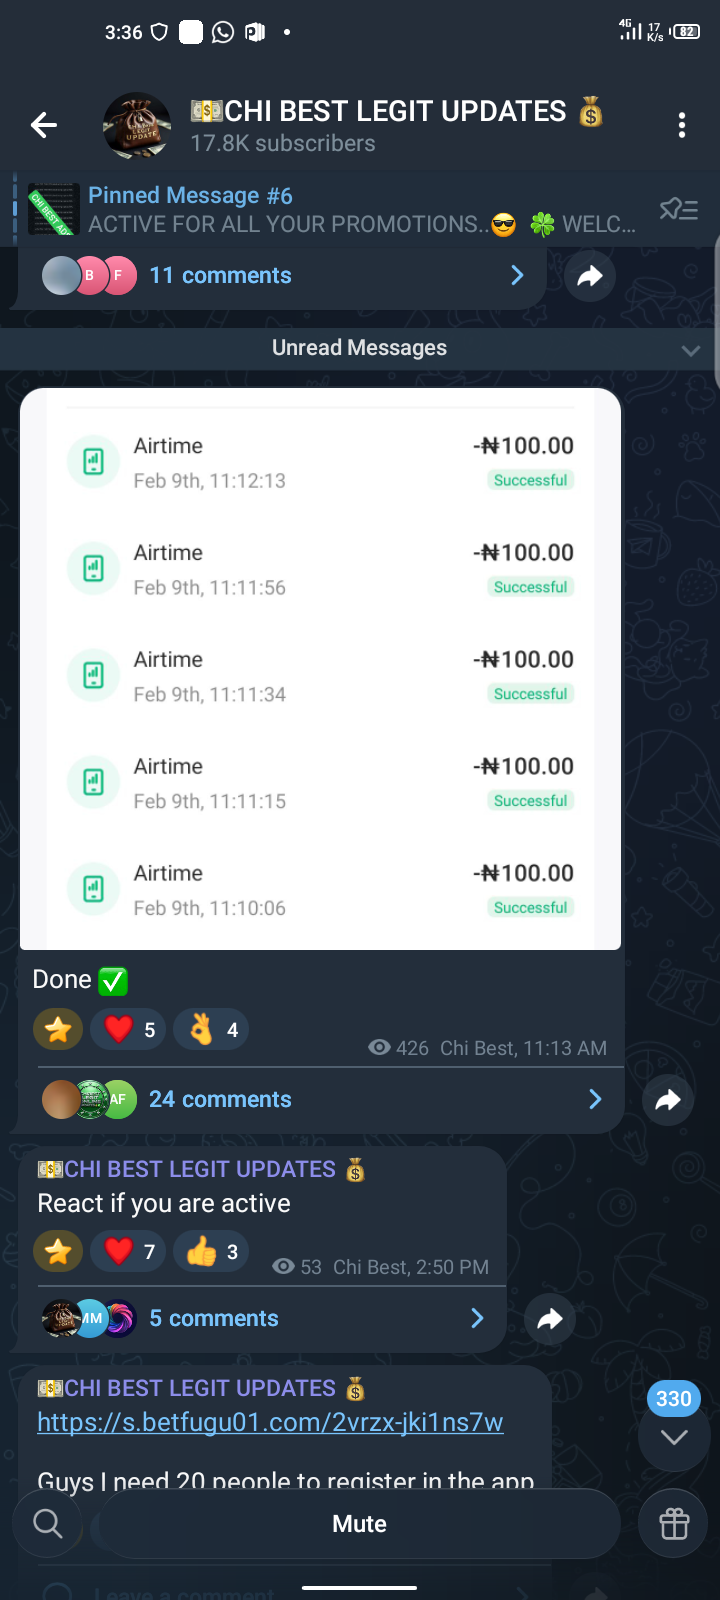
Task: Toggle thumbs up reaction with 3 count
Action: [x=212, y=1251]
